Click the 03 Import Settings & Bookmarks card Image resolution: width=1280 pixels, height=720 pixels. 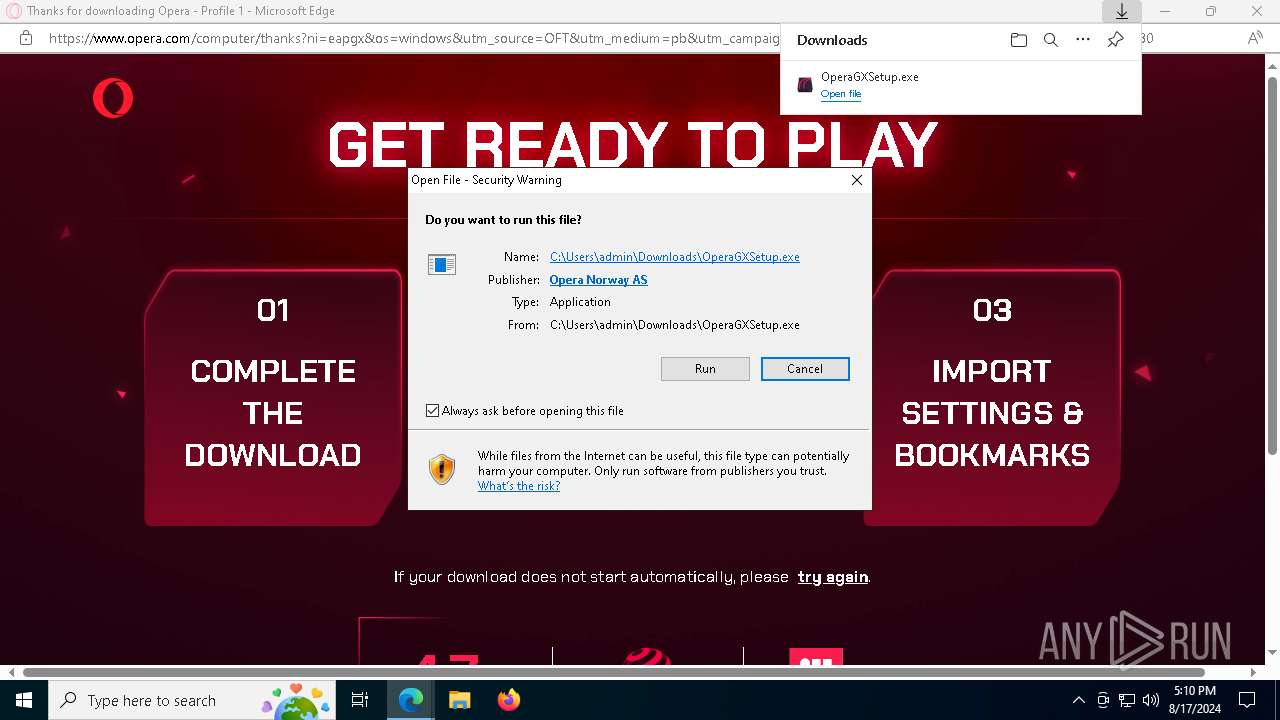(x=992, y=397)
